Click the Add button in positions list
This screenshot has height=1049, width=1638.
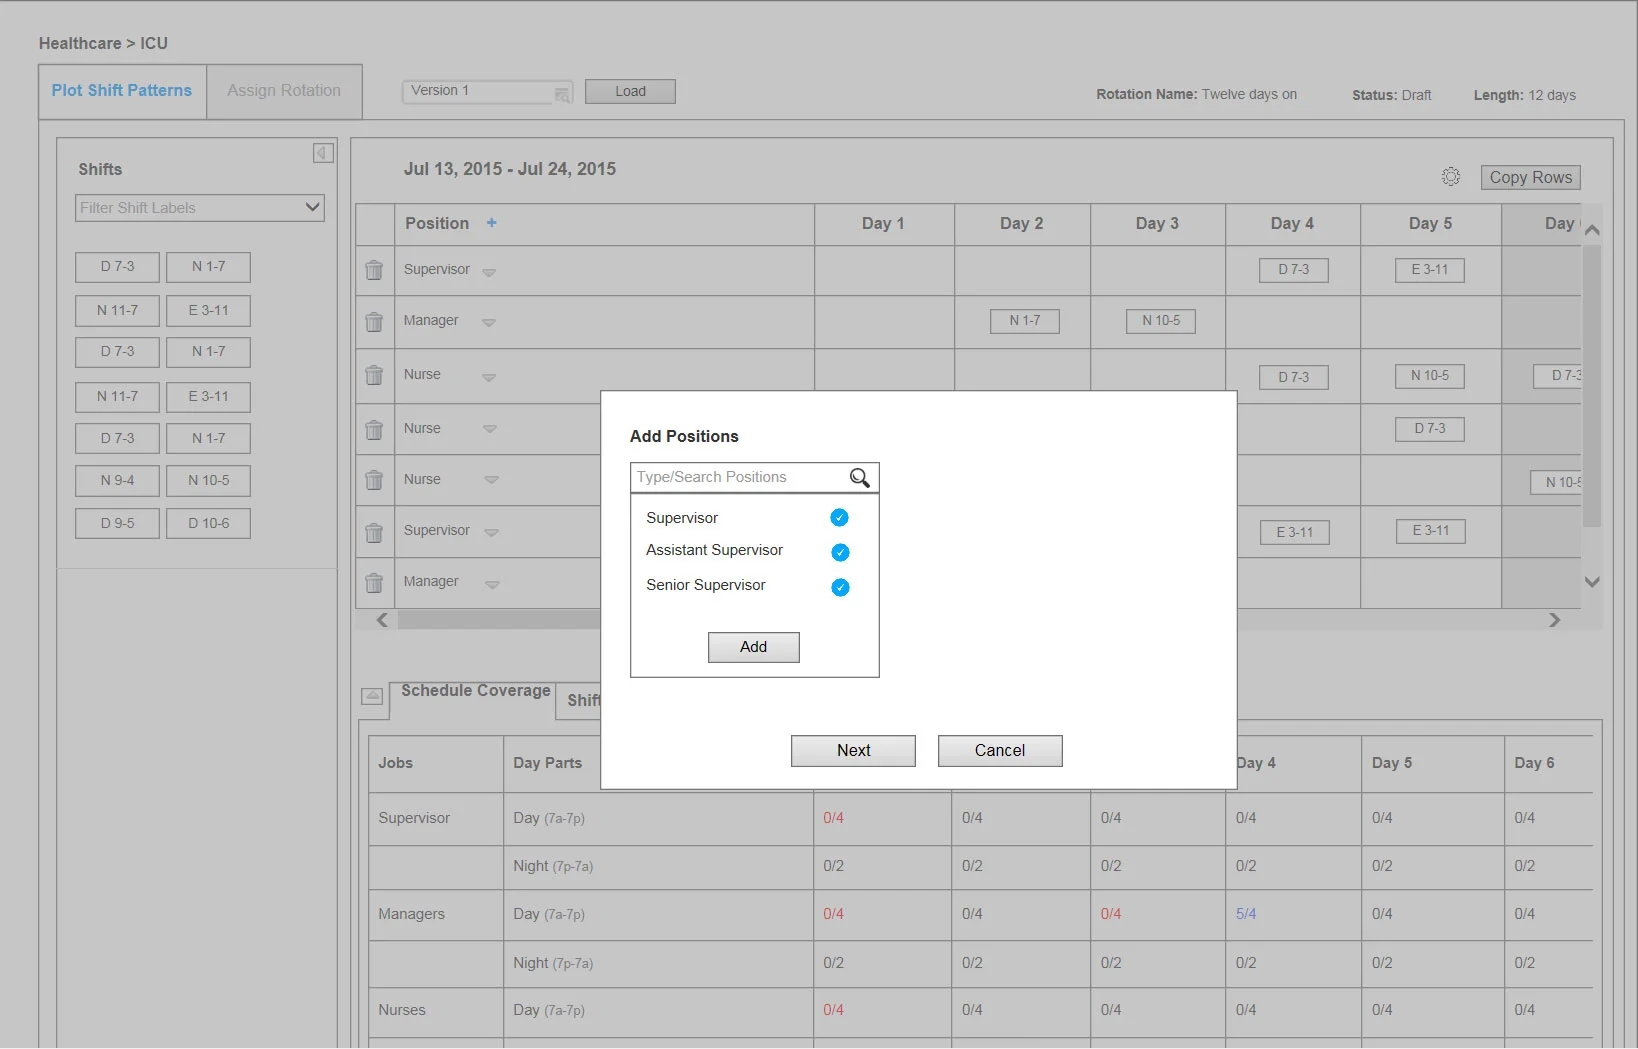753,647
